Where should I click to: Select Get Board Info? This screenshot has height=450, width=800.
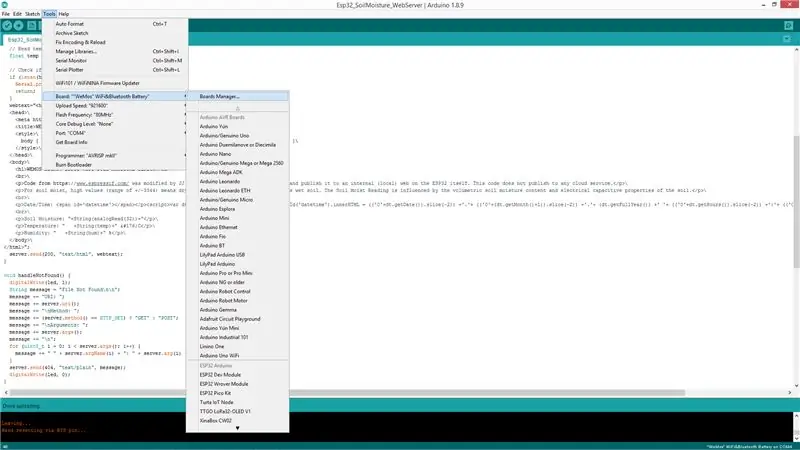115,142
